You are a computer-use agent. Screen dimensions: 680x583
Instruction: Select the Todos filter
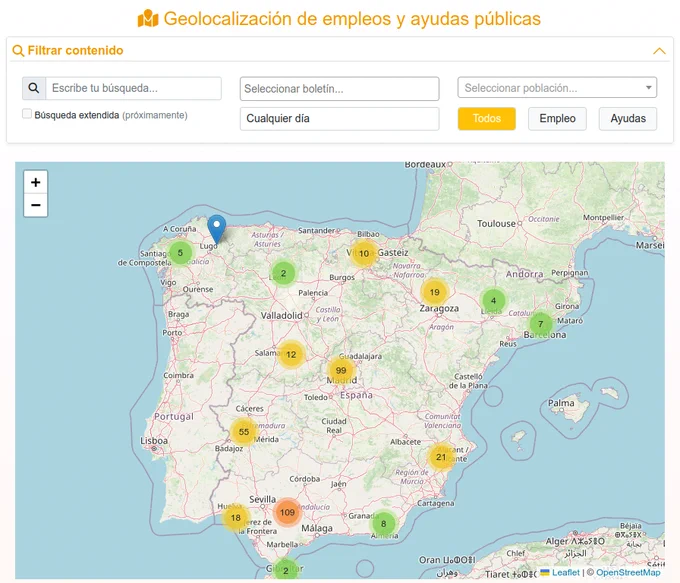pos(487,118)
